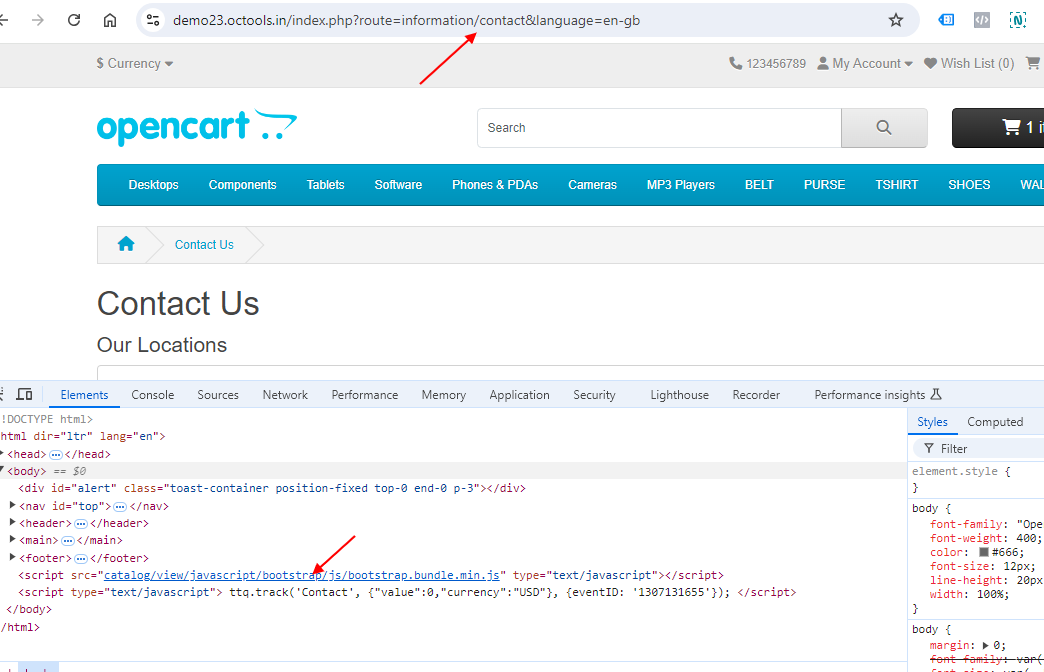Click the browser forward arrow

(x=38, y=20)
